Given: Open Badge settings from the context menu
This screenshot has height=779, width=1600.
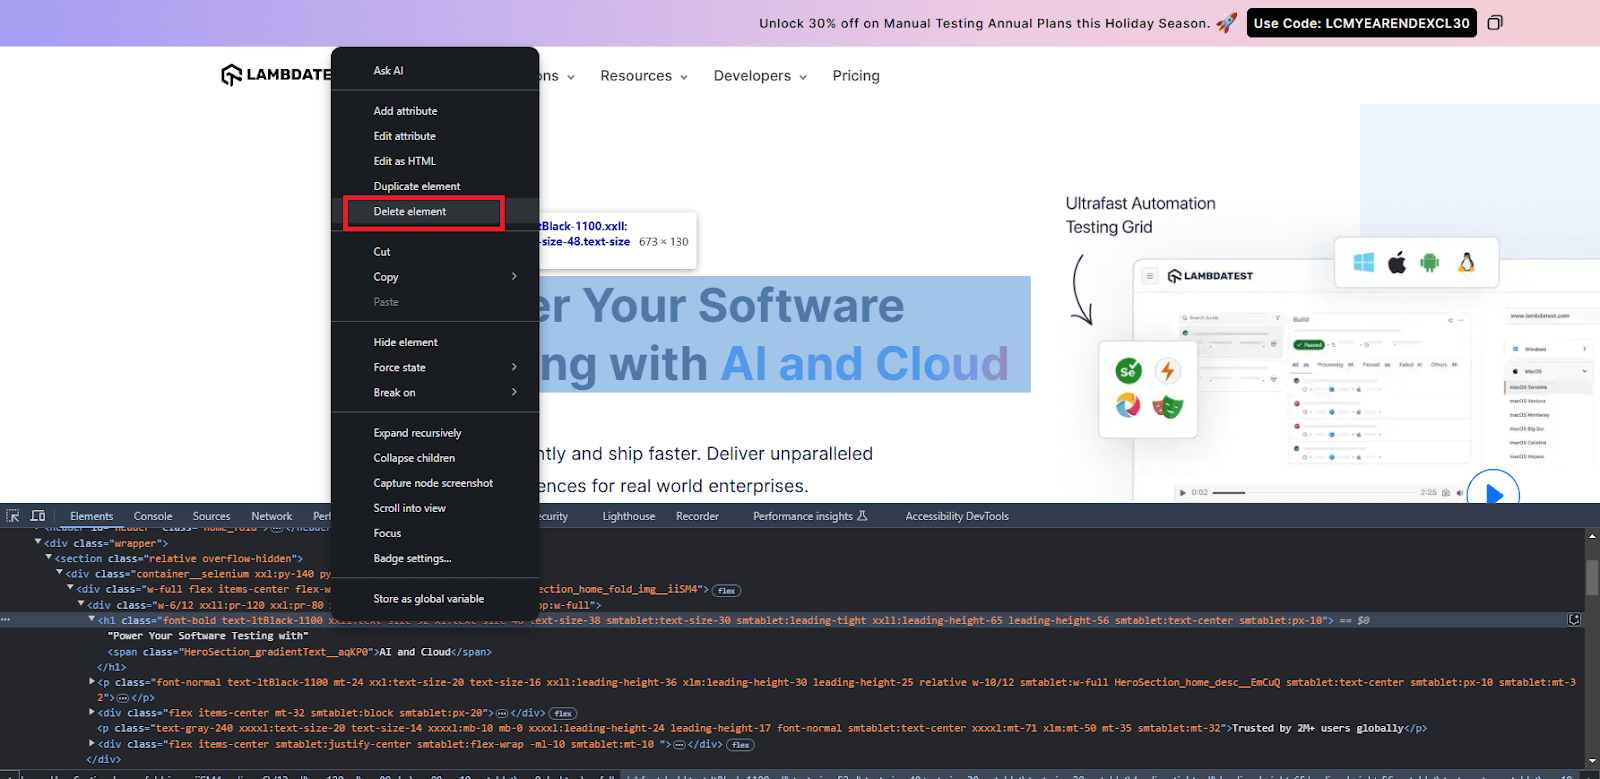Looking at the screenshot, I should 435,559.
